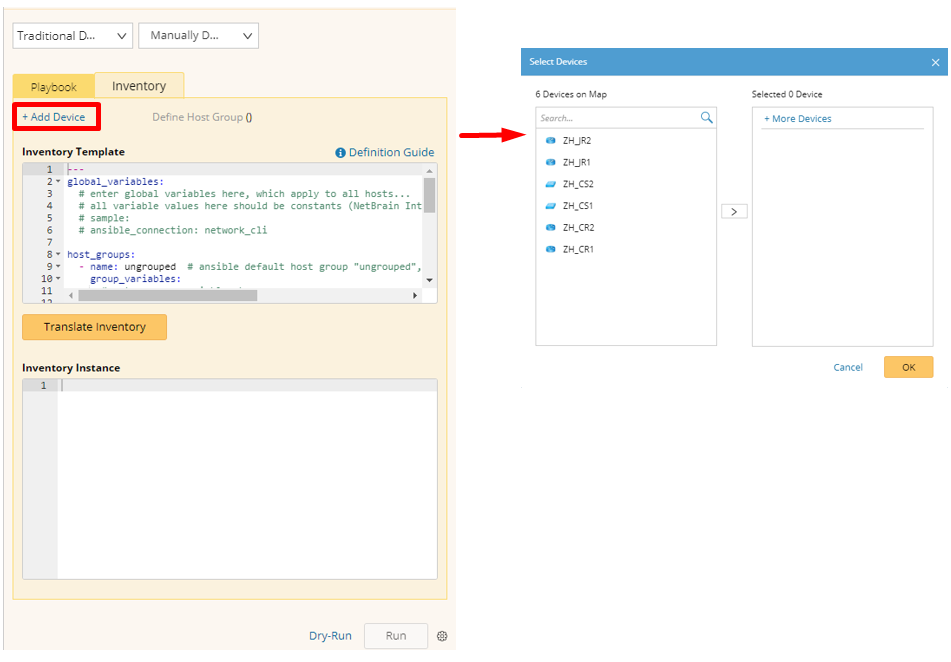Select the Inventory tab
This screenshot has height=662, width=951.
pyautogui.click(x=139, y=86)
